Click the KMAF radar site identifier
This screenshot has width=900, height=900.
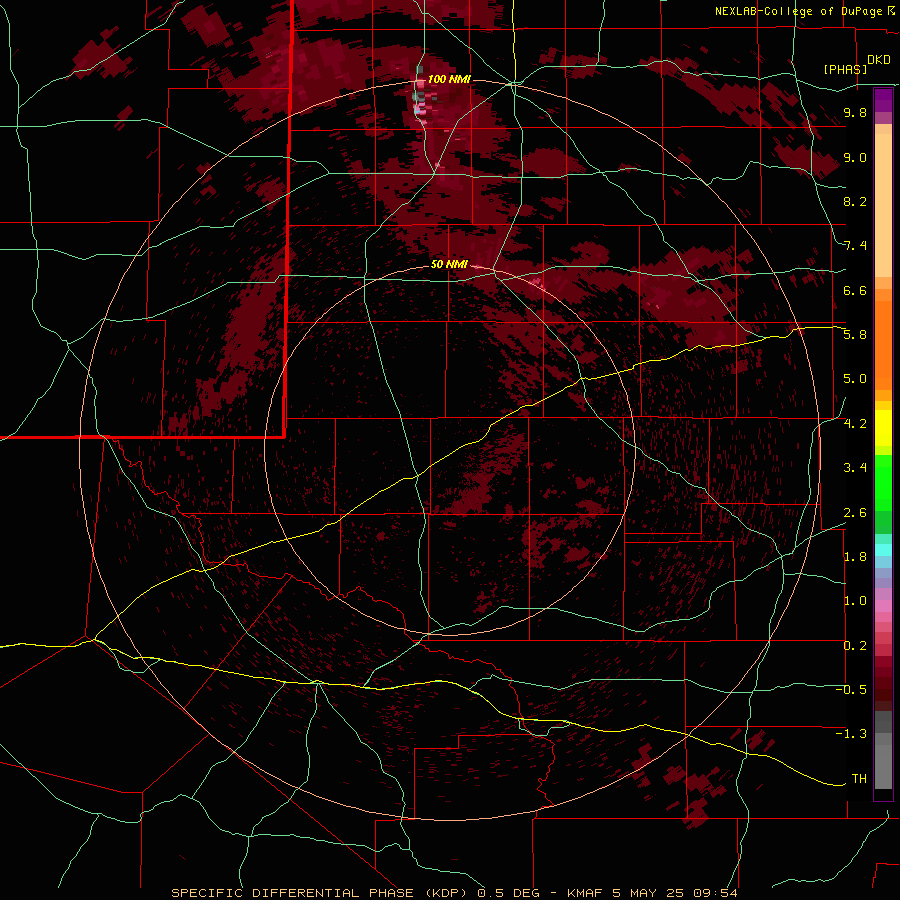coord(584,893)
